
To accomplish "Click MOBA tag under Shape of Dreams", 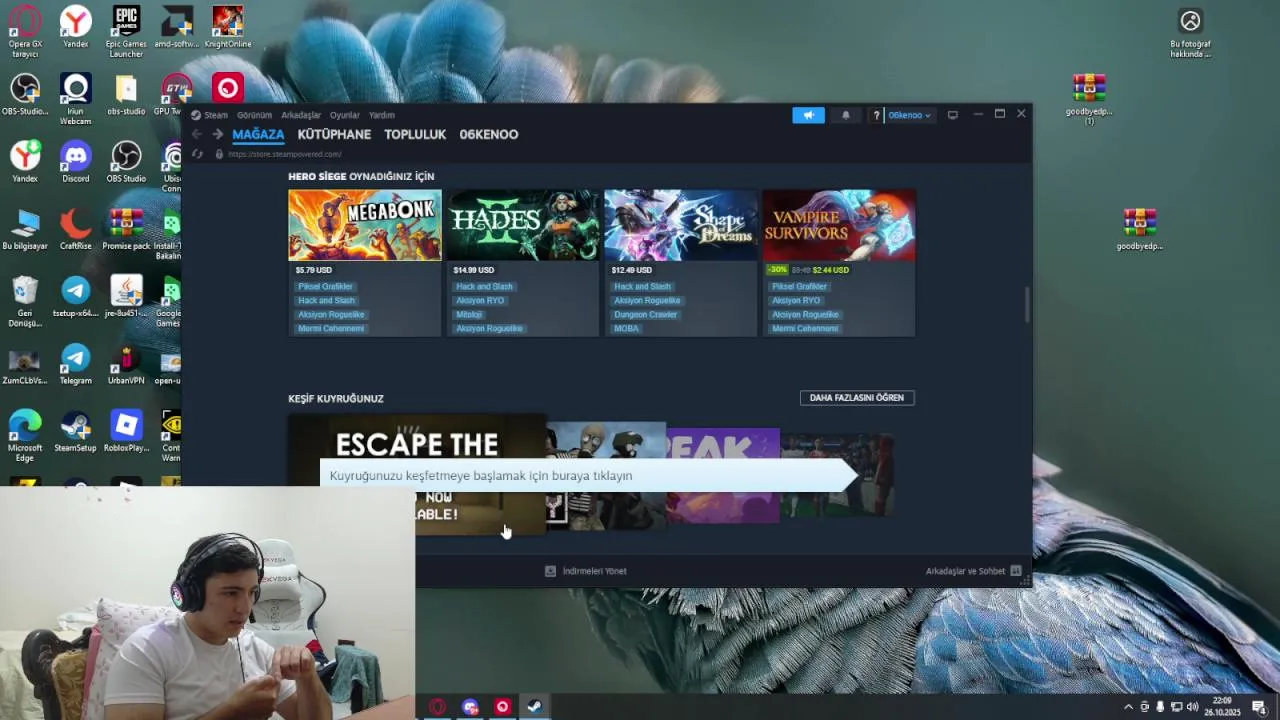I will click(x=626, y=328).
